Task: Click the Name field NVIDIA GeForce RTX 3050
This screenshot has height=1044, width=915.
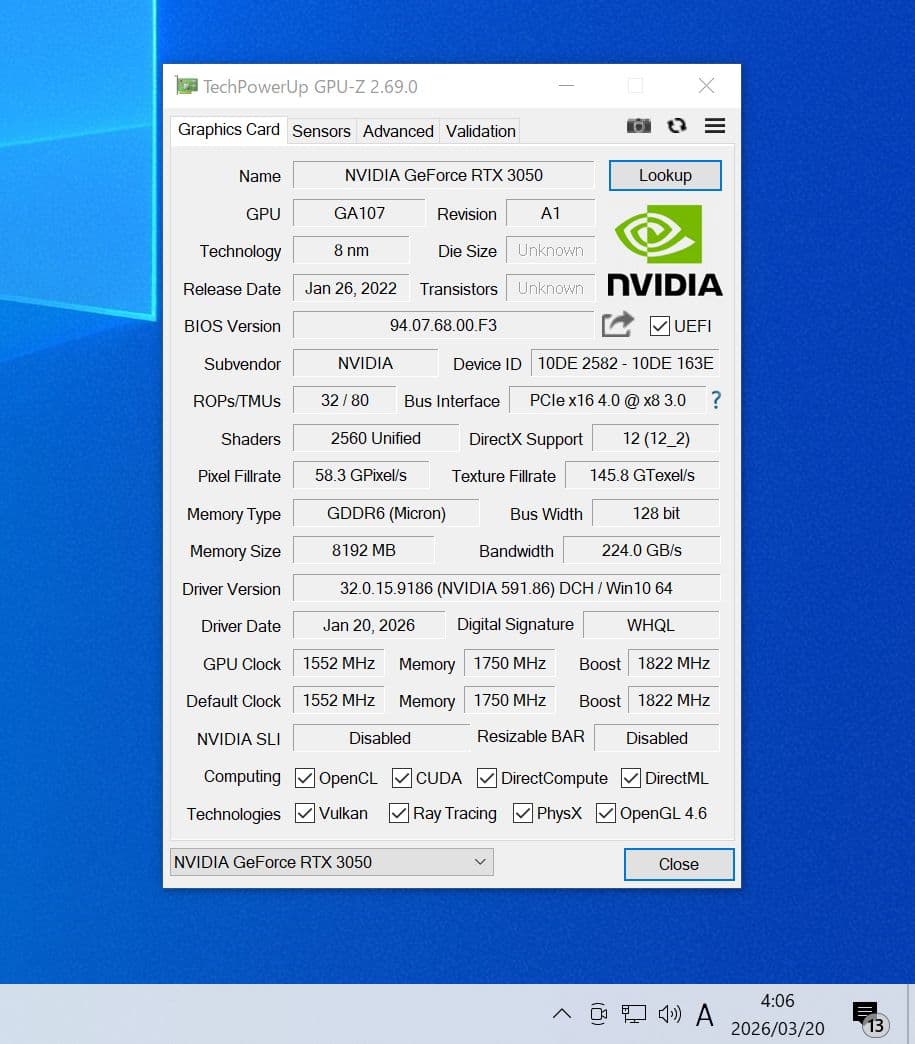Action: (x=444, y=175)
